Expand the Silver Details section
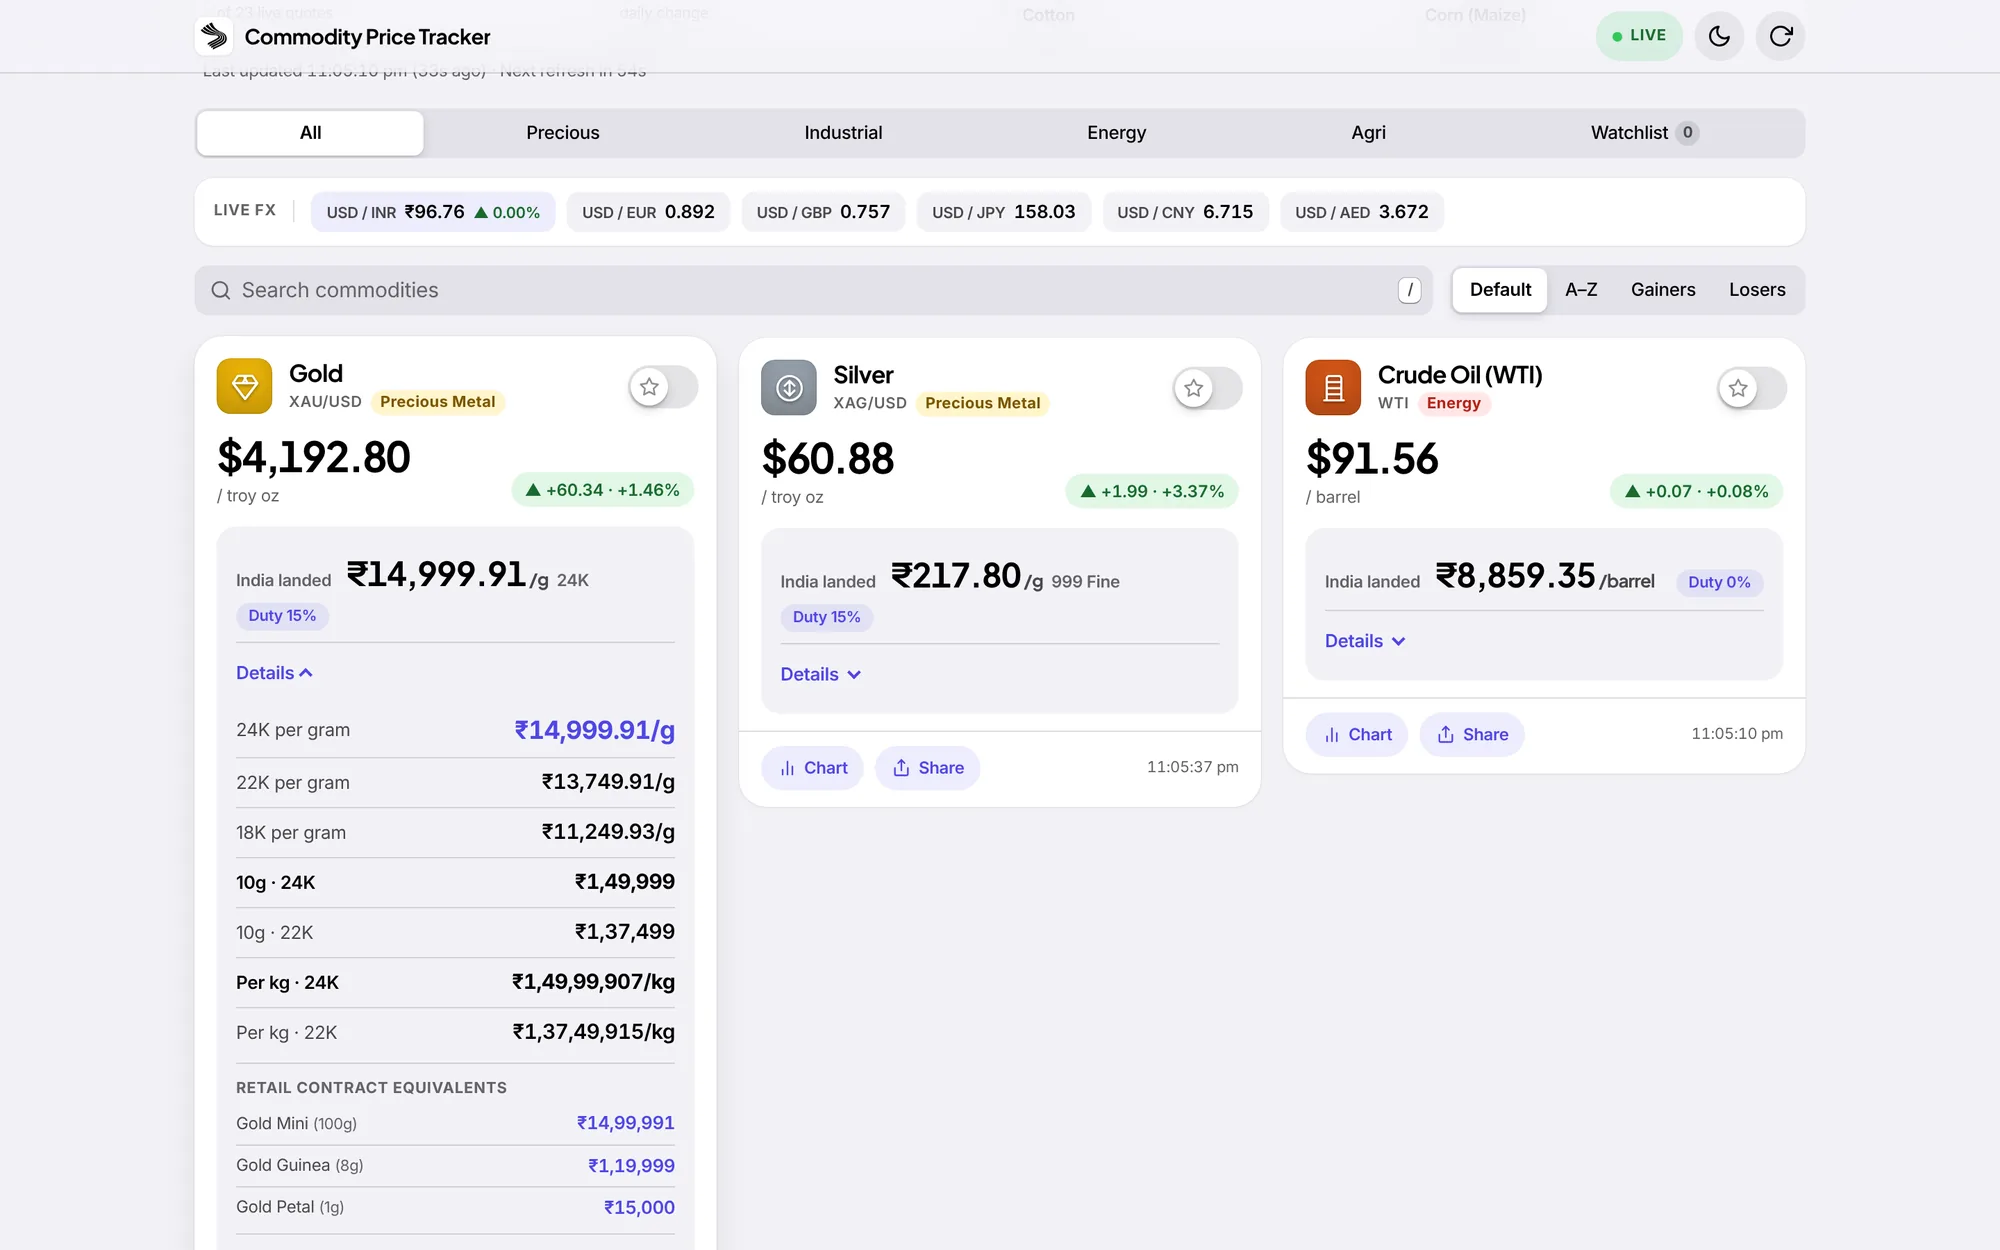The image size is (2000, 1250). [x=821, y=675]
